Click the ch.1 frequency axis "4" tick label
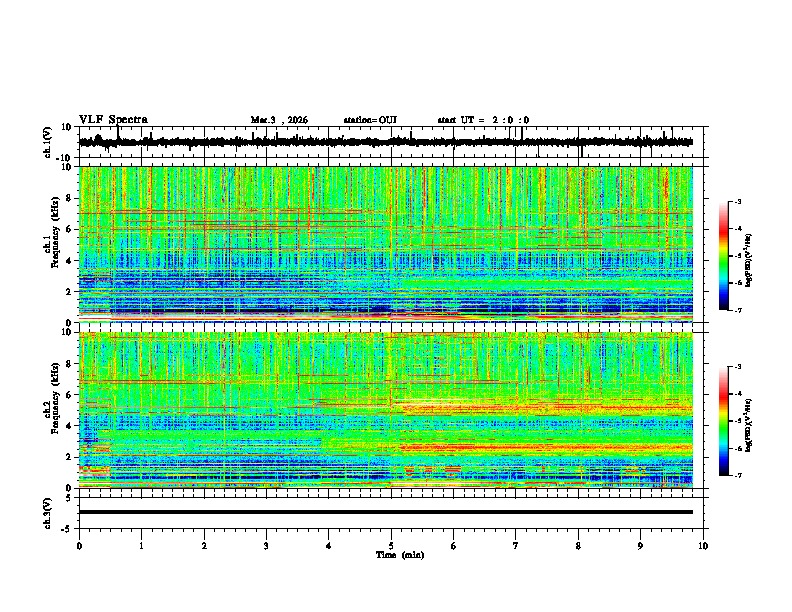 70,261
